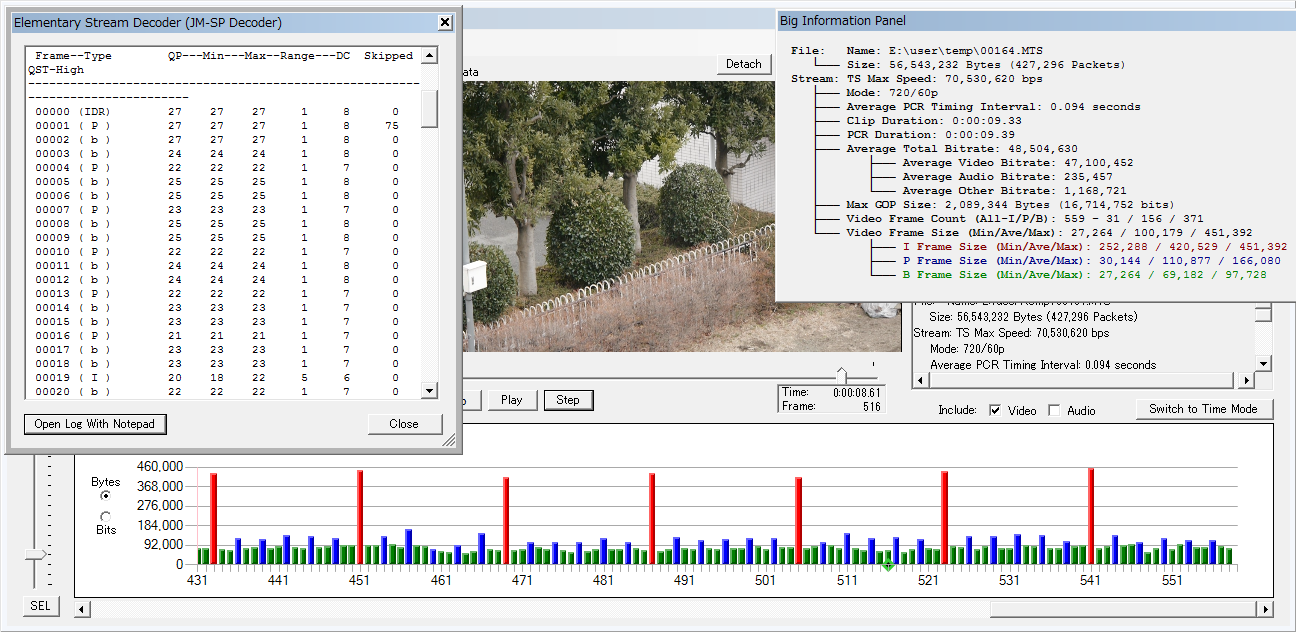Step forward one frame with Step

(568, 400)
